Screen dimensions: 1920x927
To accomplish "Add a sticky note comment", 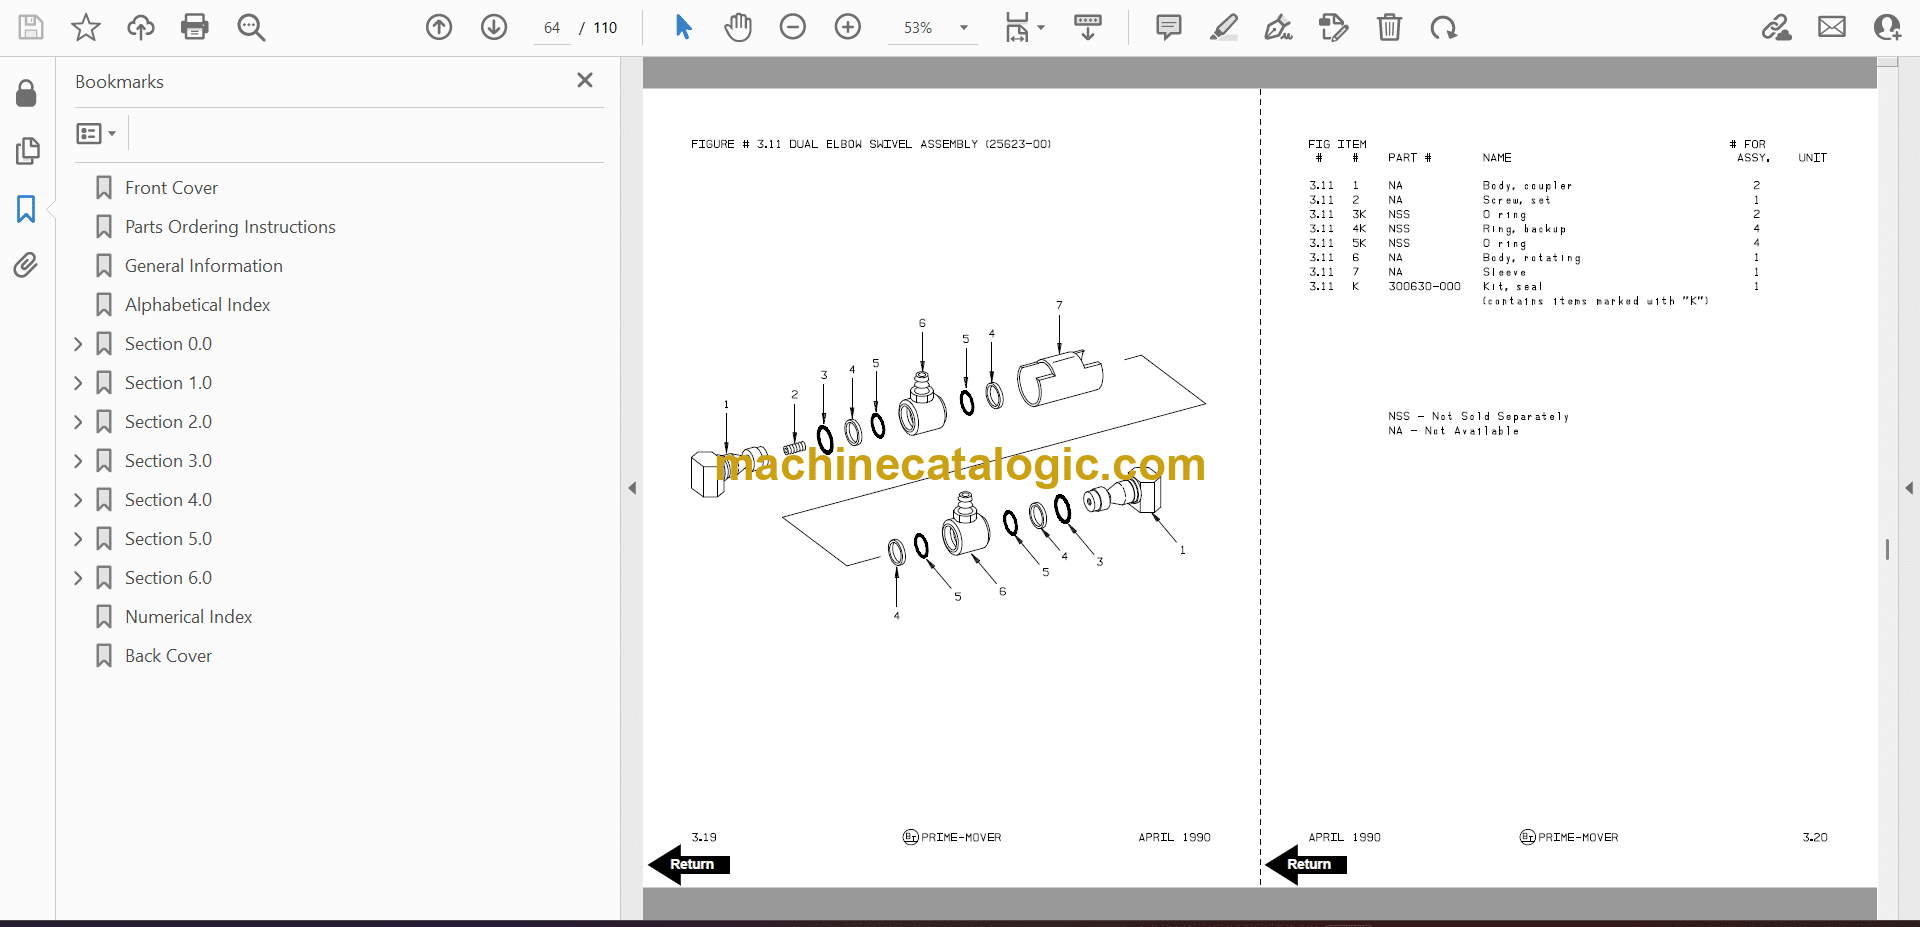I will click(1168, 27).
